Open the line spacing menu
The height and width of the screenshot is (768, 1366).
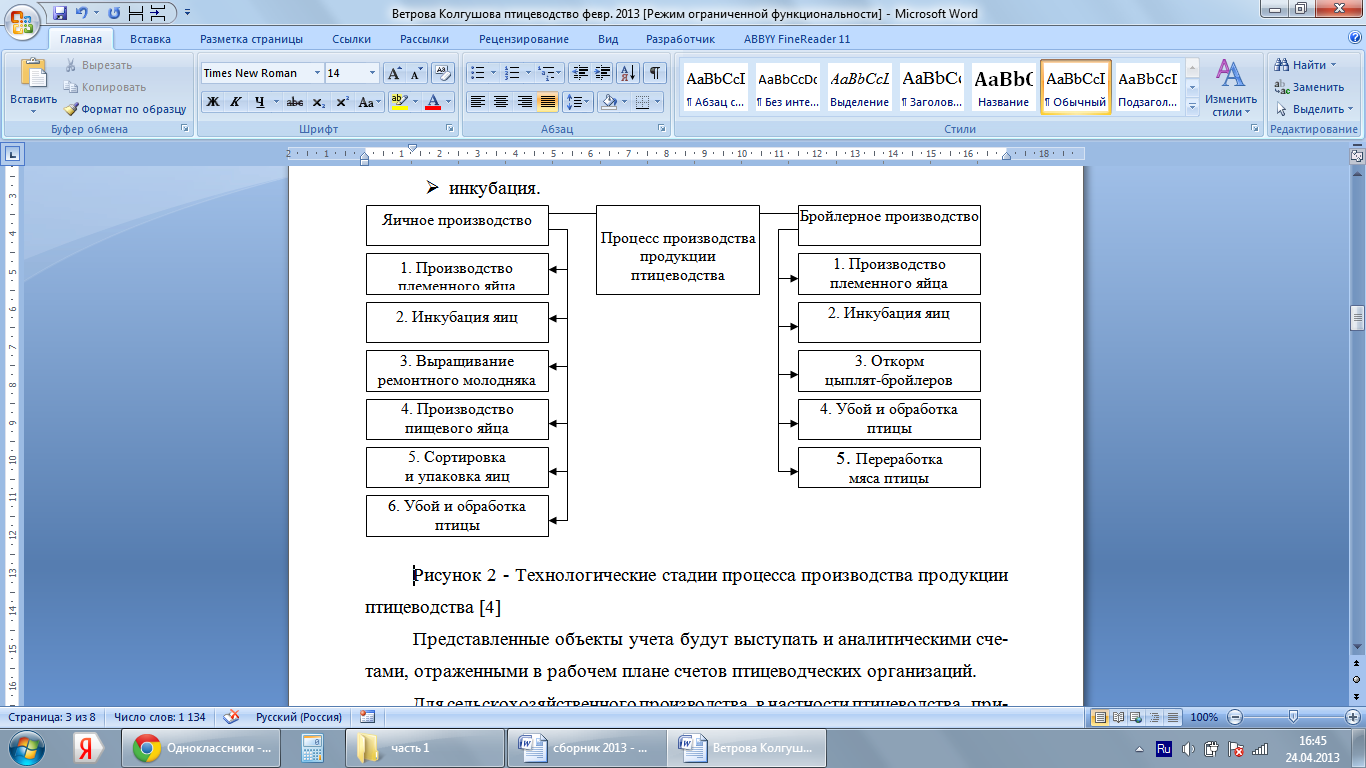click(578, 102)
